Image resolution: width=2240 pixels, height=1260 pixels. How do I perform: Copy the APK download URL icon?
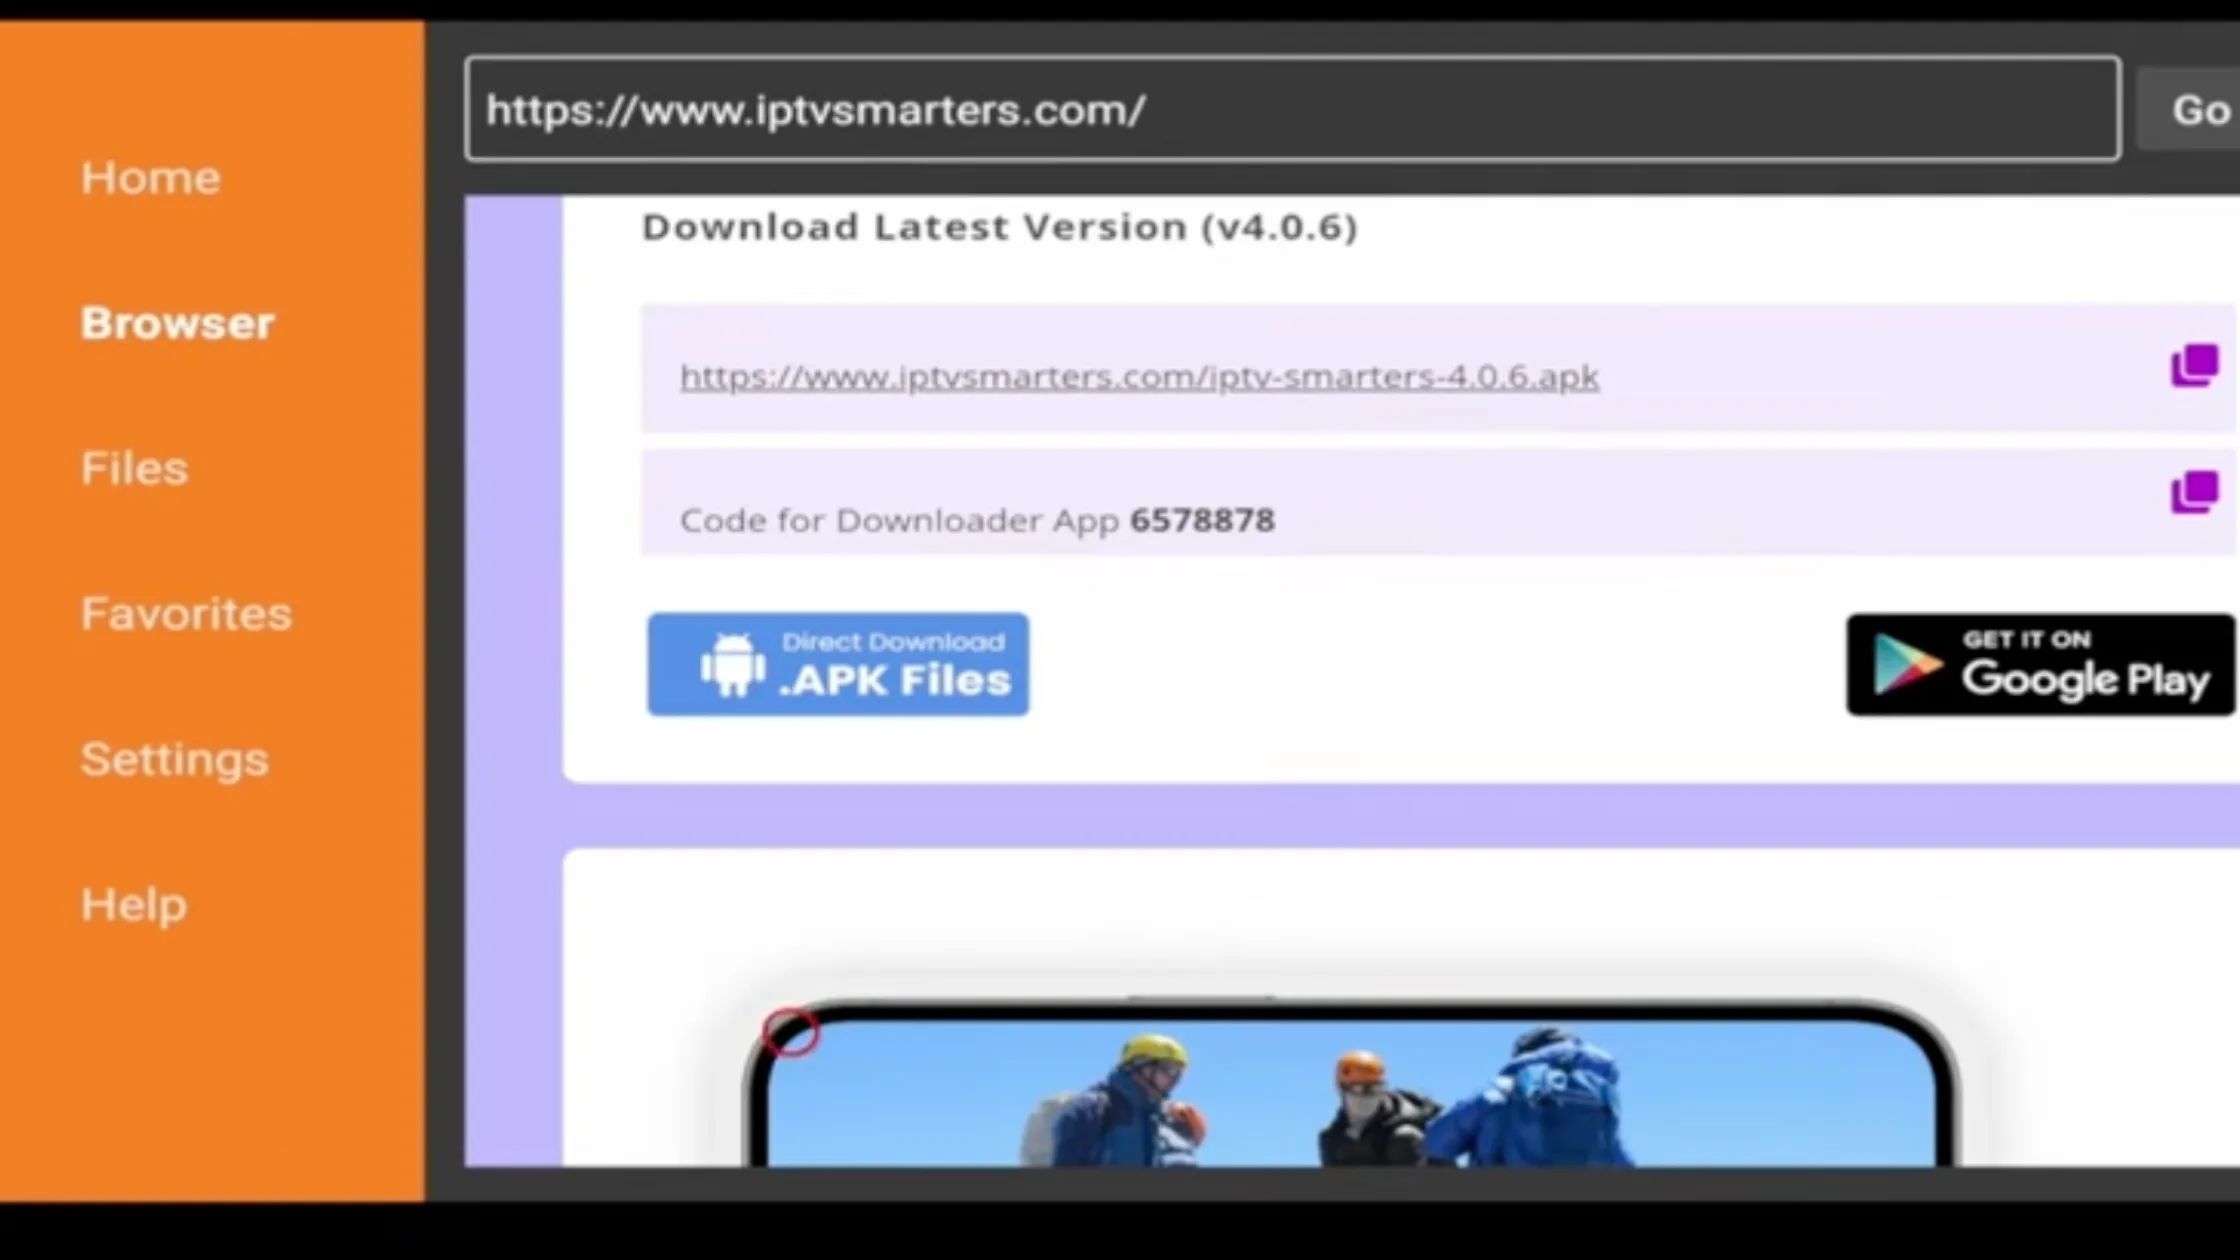(2194, 365)
